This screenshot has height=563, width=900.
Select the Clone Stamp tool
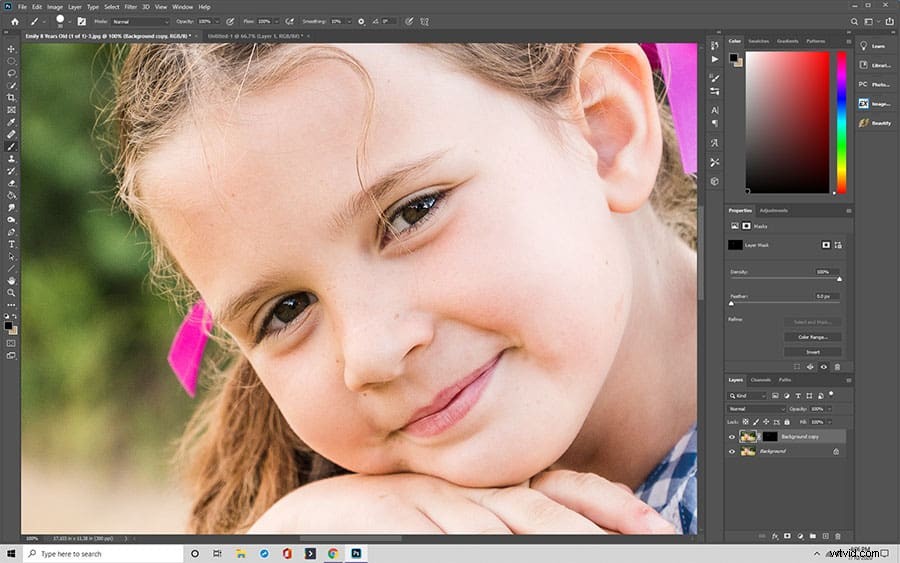(11, 159)
